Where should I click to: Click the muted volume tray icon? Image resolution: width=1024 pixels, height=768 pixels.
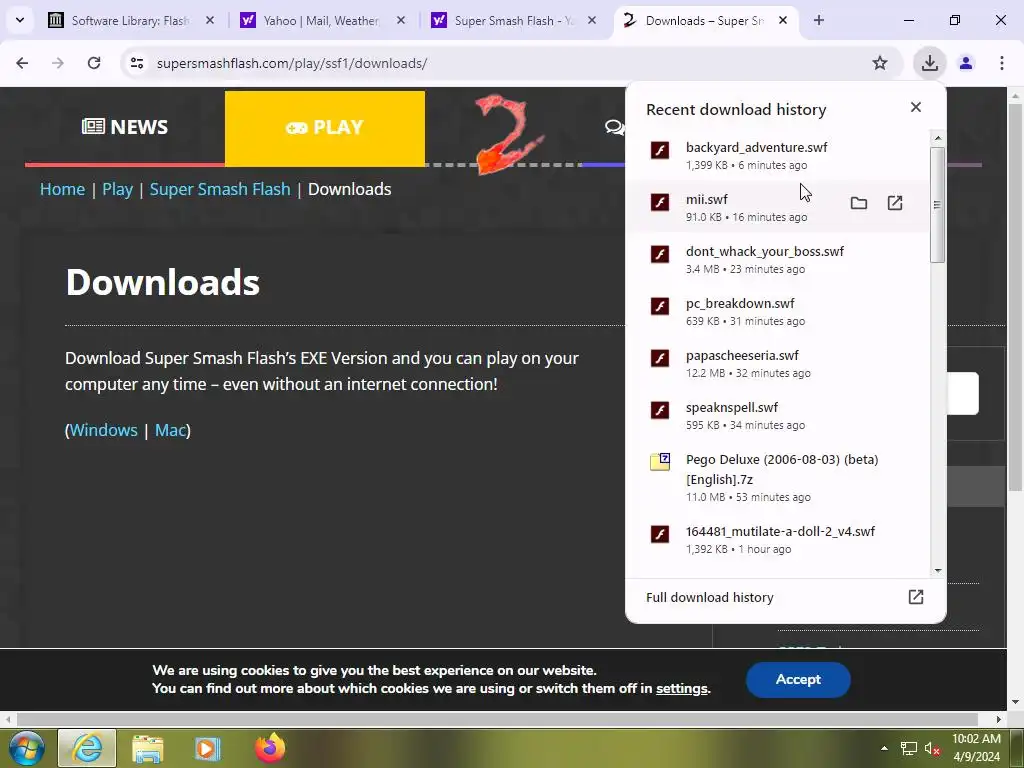pos(933,749)
